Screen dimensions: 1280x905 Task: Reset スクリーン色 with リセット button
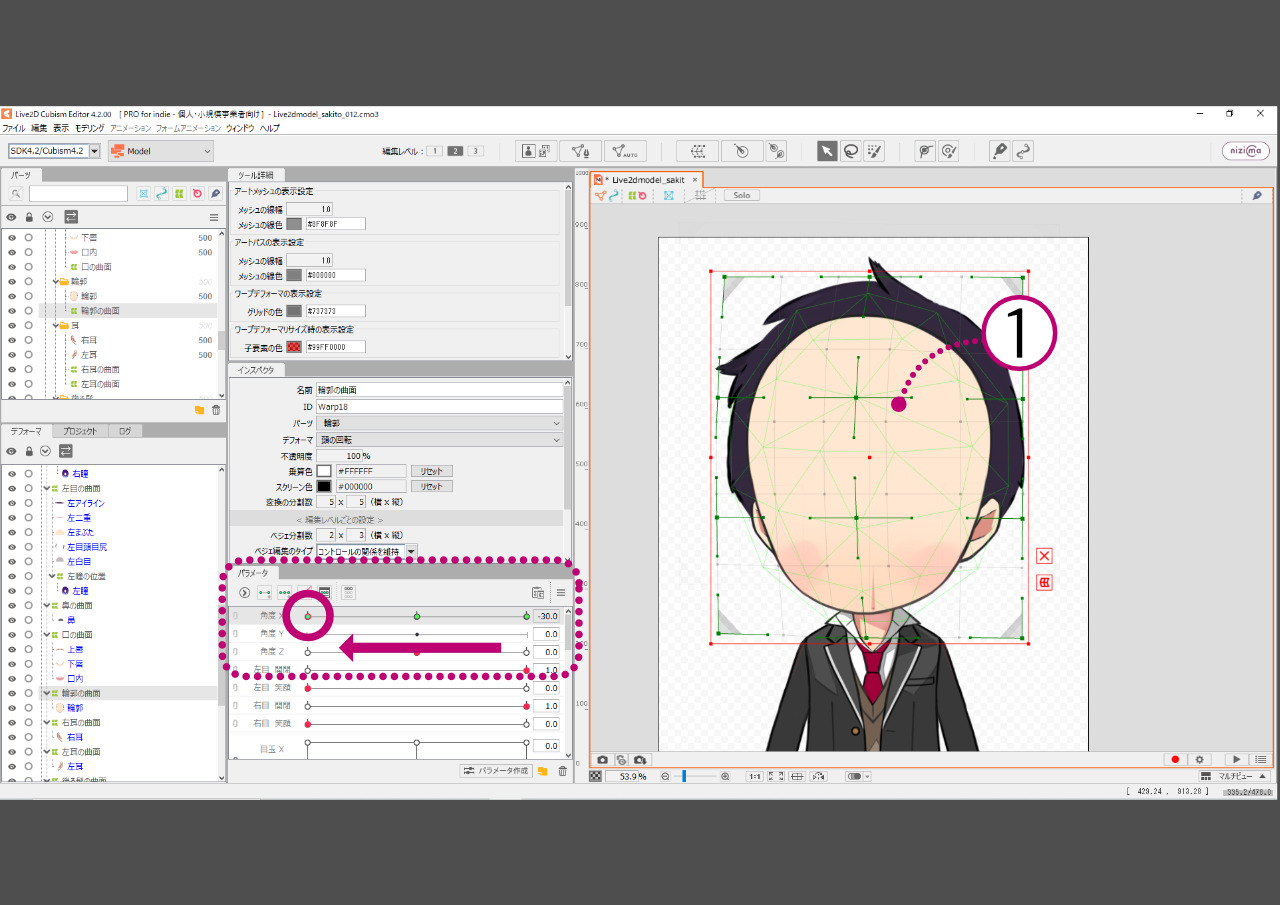(431, 486)
